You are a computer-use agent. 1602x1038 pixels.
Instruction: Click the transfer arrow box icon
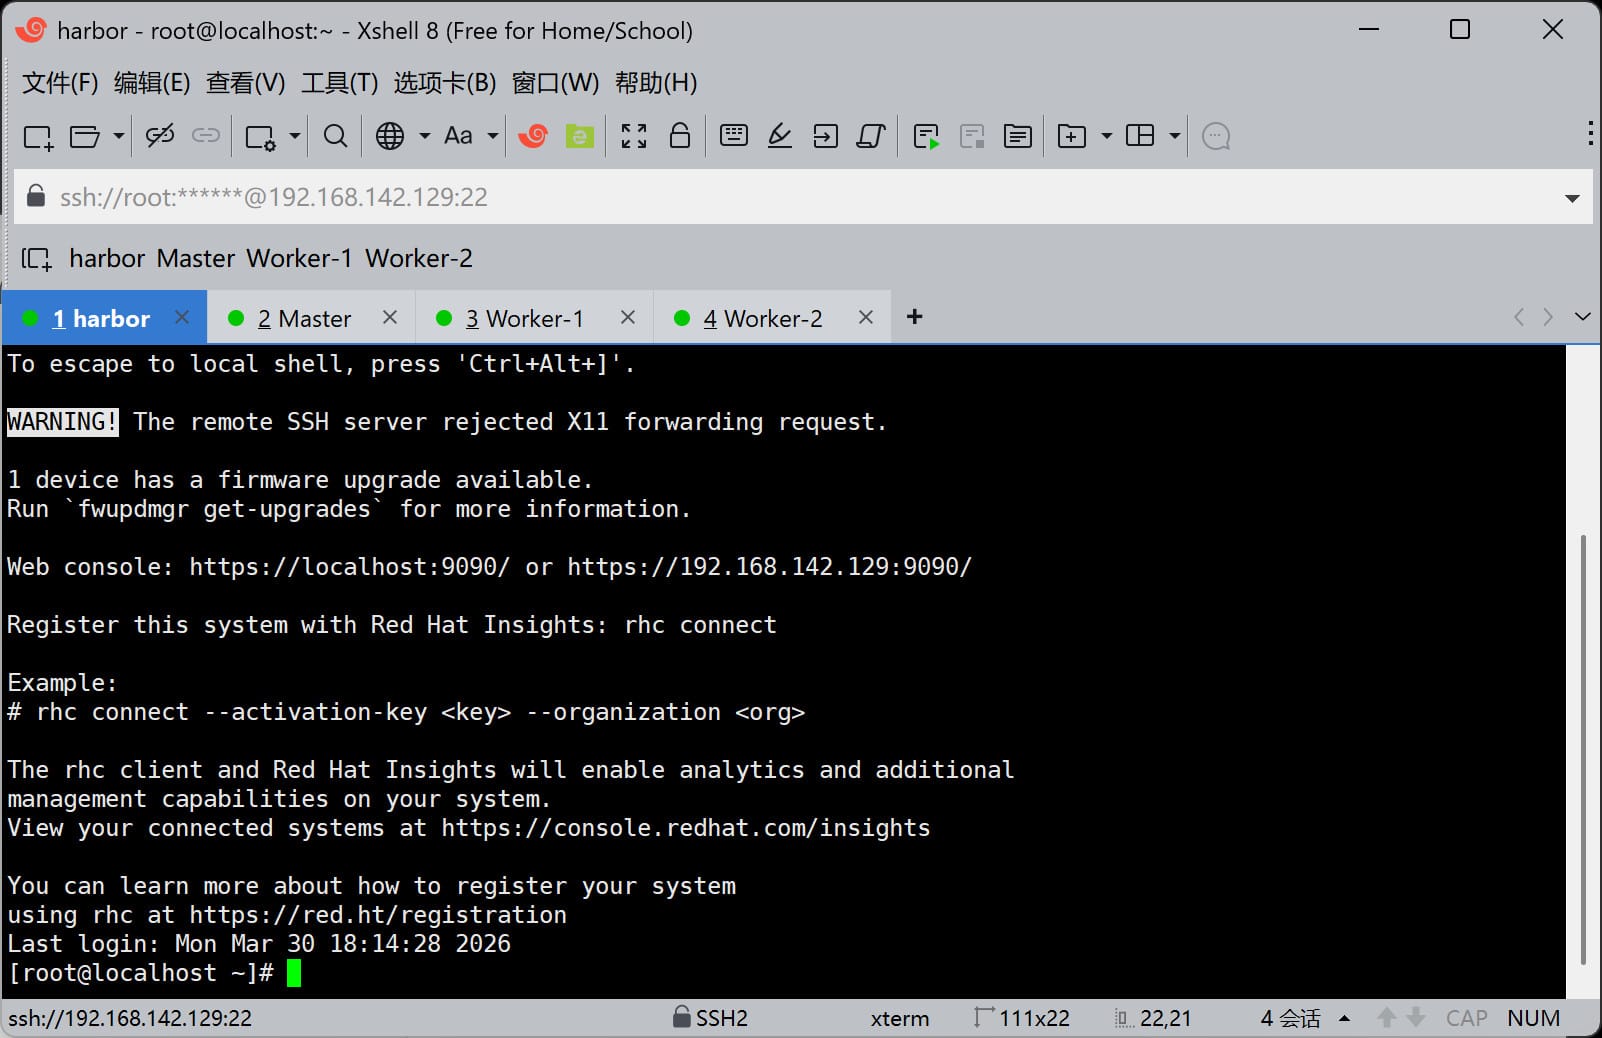coord(826,136)
